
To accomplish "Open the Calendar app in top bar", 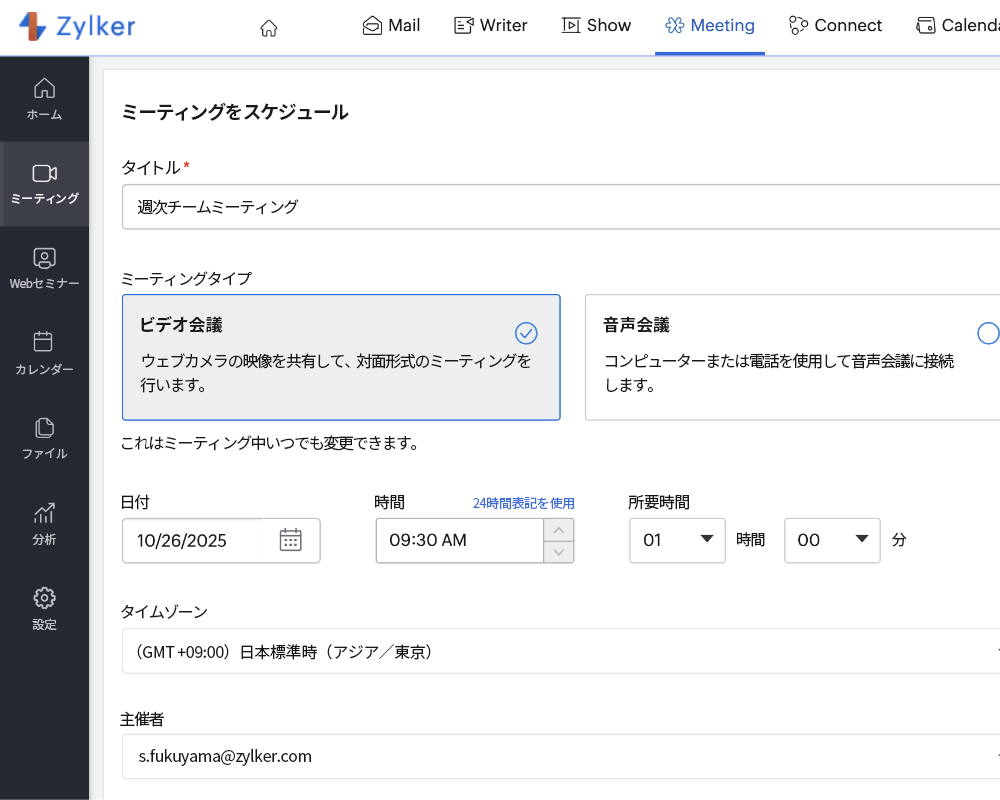I will (x=957, y=26).
